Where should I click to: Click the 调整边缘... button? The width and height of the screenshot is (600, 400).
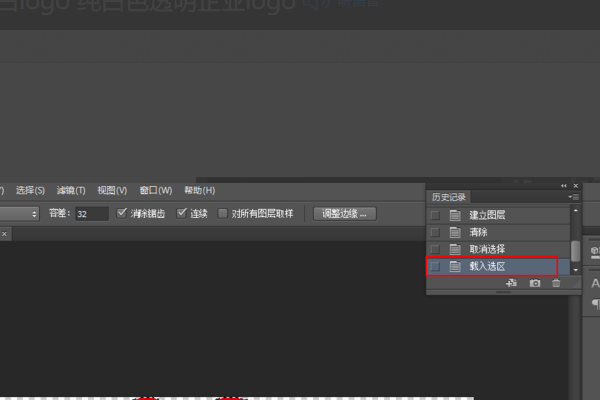[344, 214]
